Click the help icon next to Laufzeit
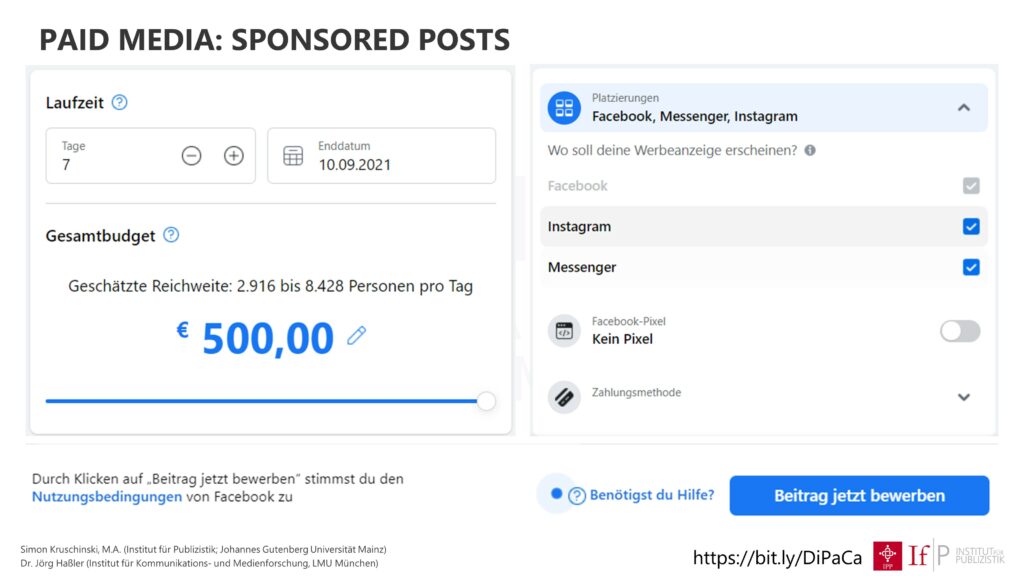 pos(120,103)
